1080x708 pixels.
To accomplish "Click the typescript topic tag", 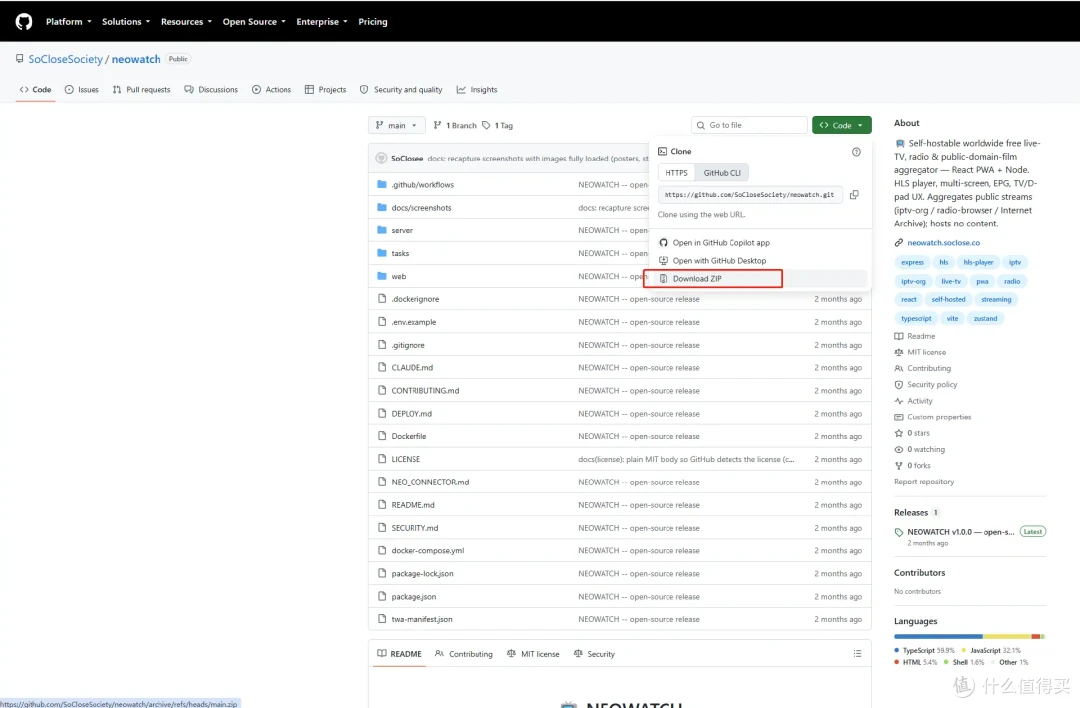I will [x=916, y=318].
